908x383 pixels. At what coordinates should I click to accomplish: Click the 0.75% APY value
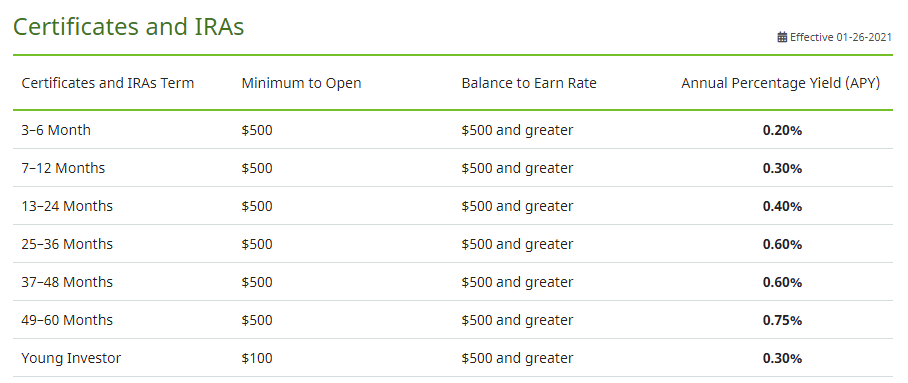[x=782, y=320]
